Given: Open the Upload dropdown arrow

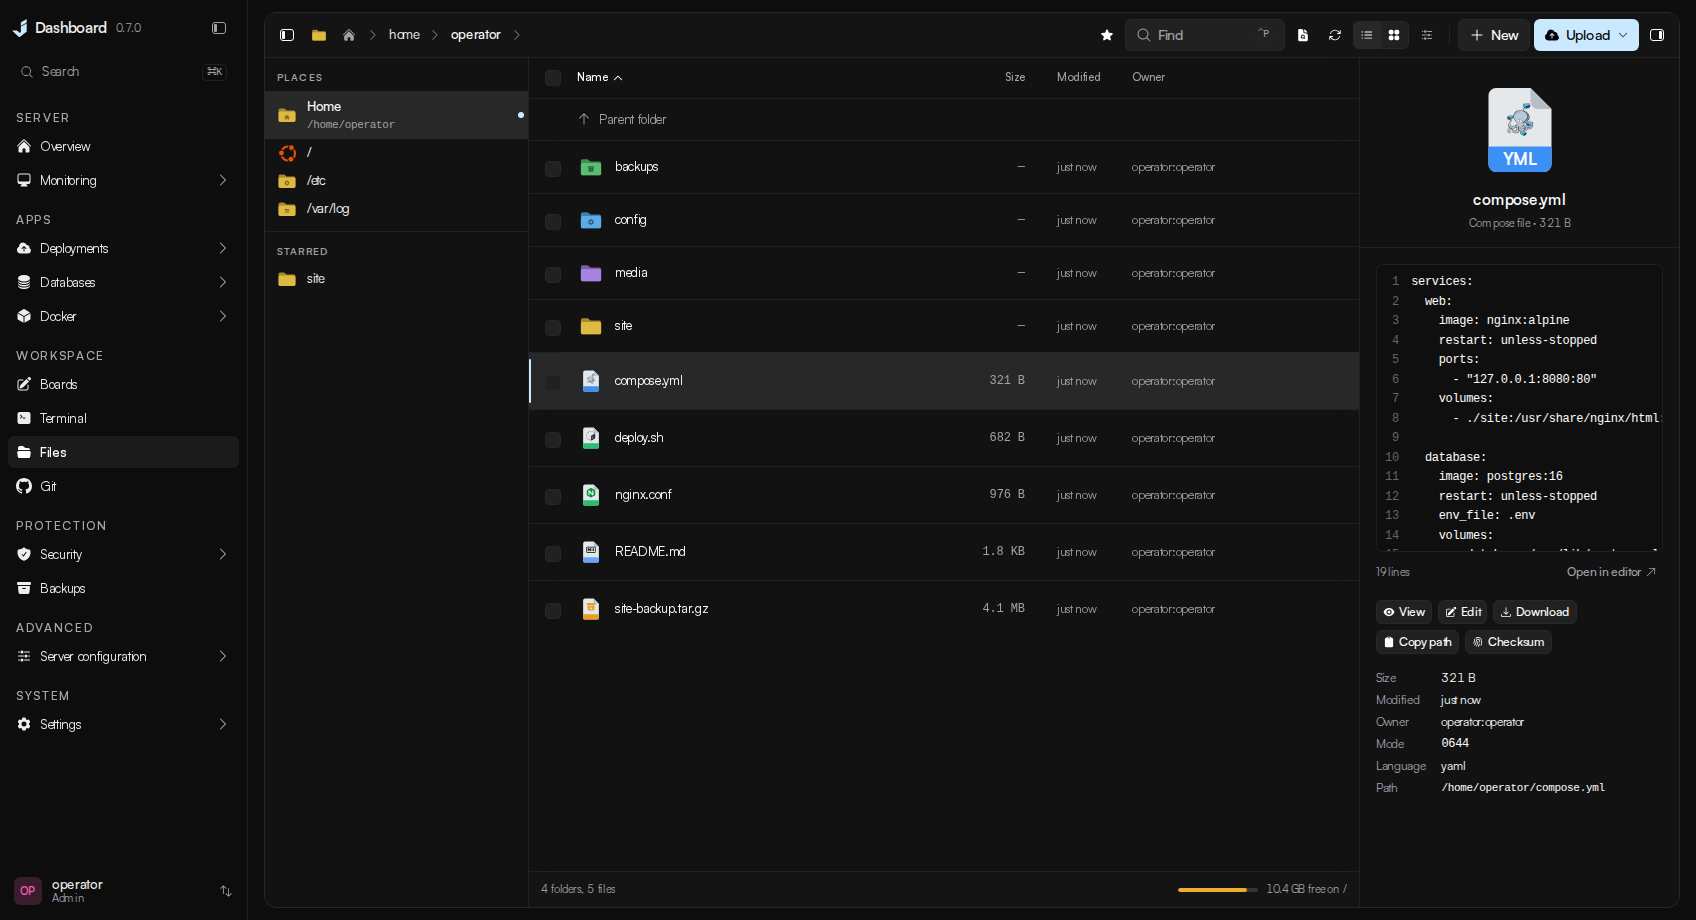Looking at the screenshot, I should 1623,35.
